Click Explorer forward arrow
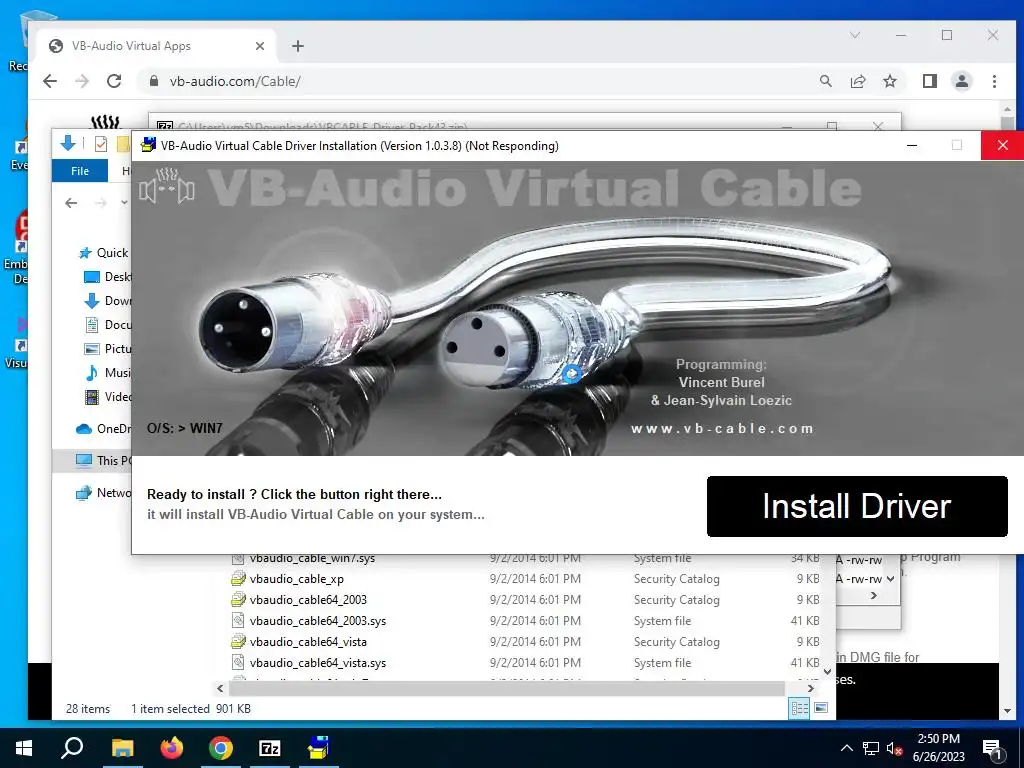The image size is (1024, 768). [101, 203]
